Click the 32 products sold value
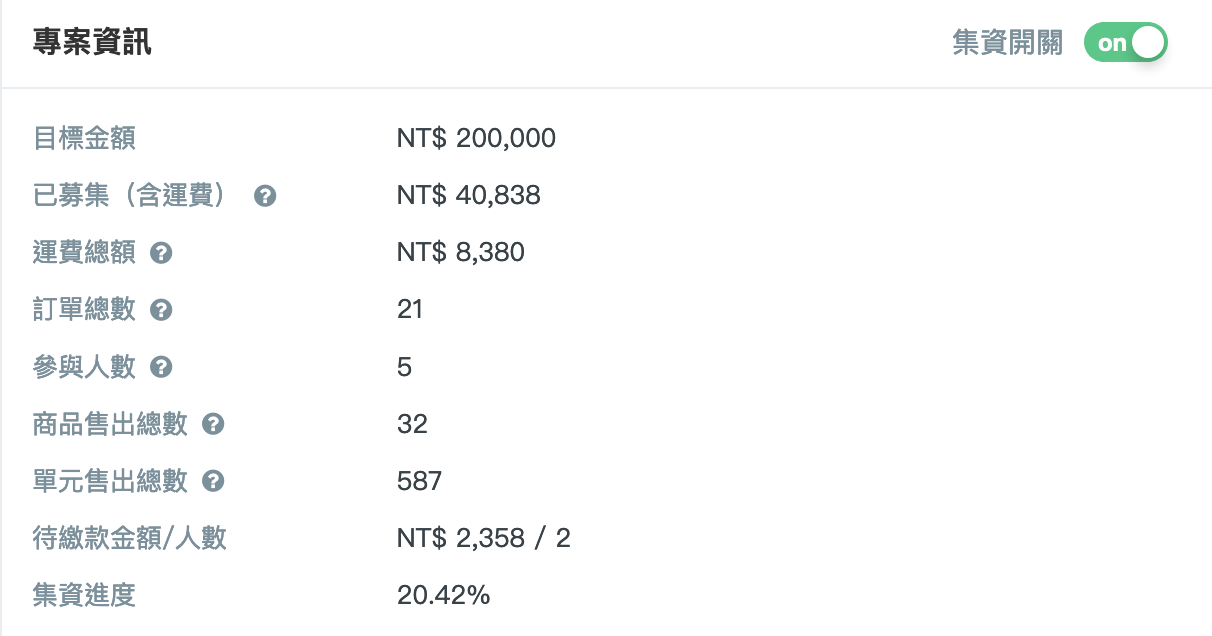 pyautogui.click(x=412, y=424)
